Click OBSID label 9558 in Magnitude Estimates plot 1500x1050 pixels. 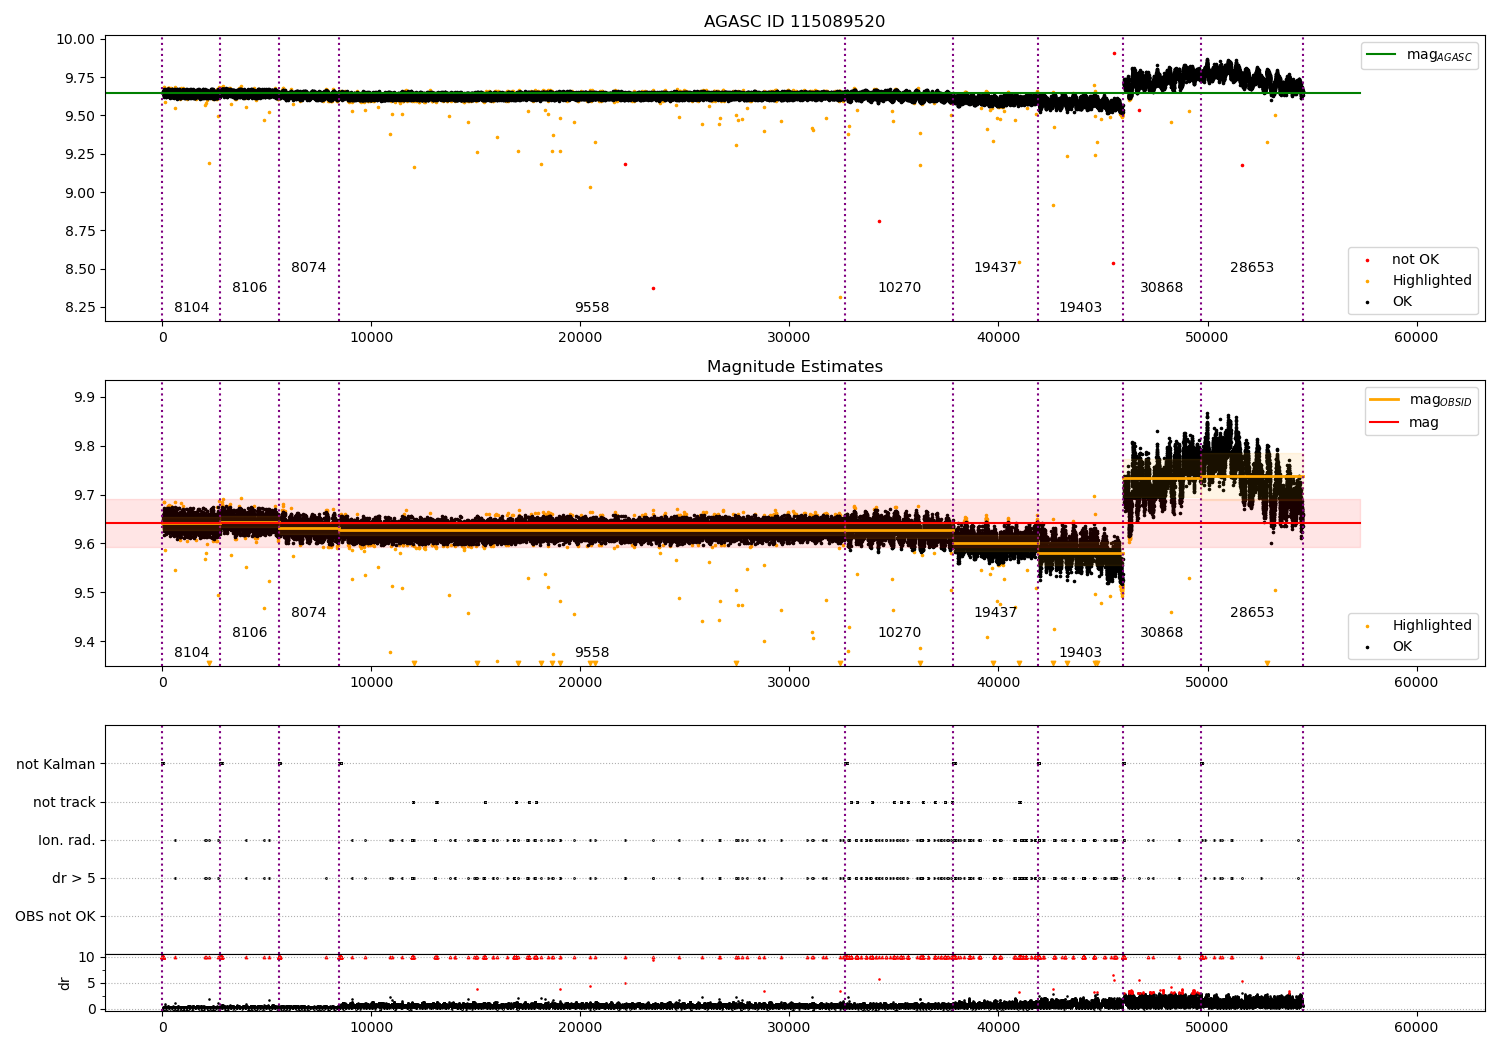pos(592,653)
